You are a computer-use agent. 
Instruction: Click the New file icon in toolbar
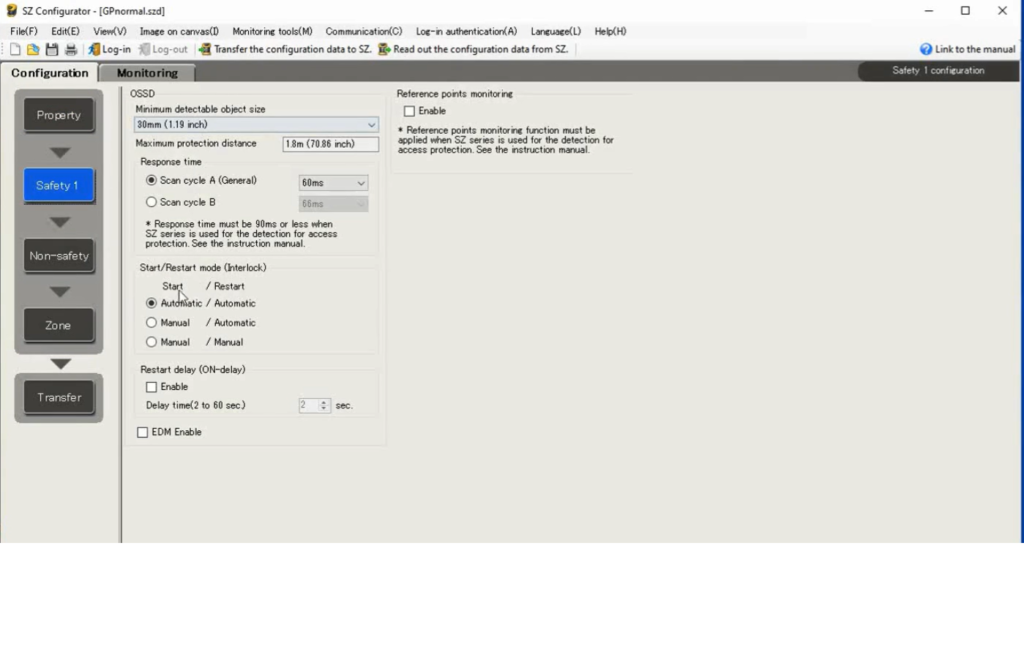15,49
